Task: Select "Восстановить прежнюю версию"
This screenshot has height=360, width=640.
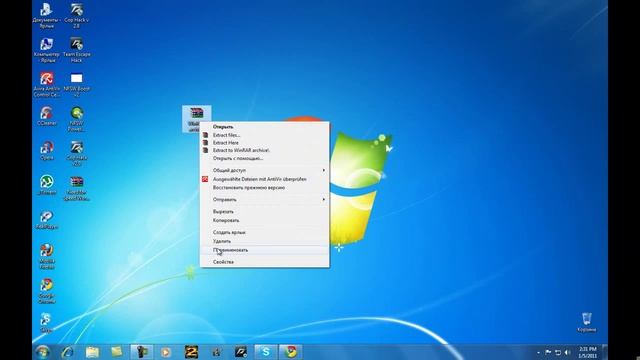Action: [264, 188]
